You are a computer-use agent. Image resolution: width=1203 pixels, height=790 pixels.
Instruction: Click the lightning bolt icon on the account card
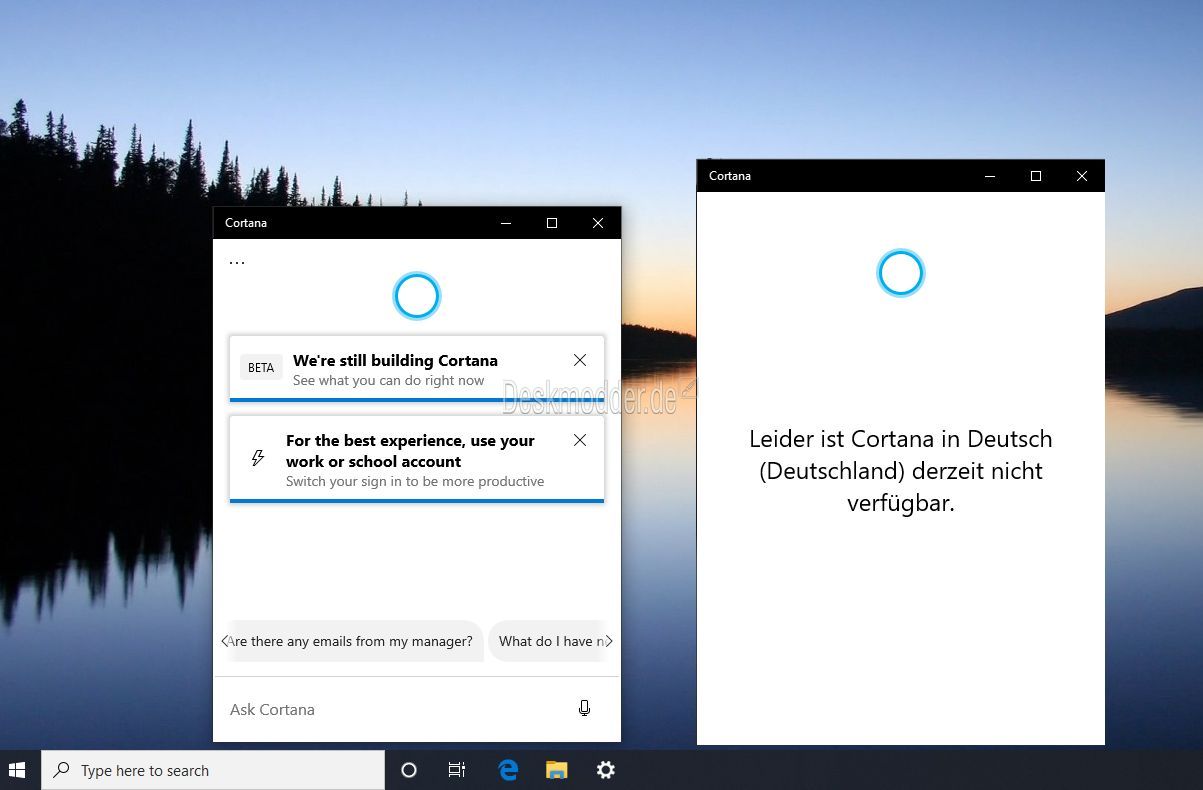(x=257, y=459)
